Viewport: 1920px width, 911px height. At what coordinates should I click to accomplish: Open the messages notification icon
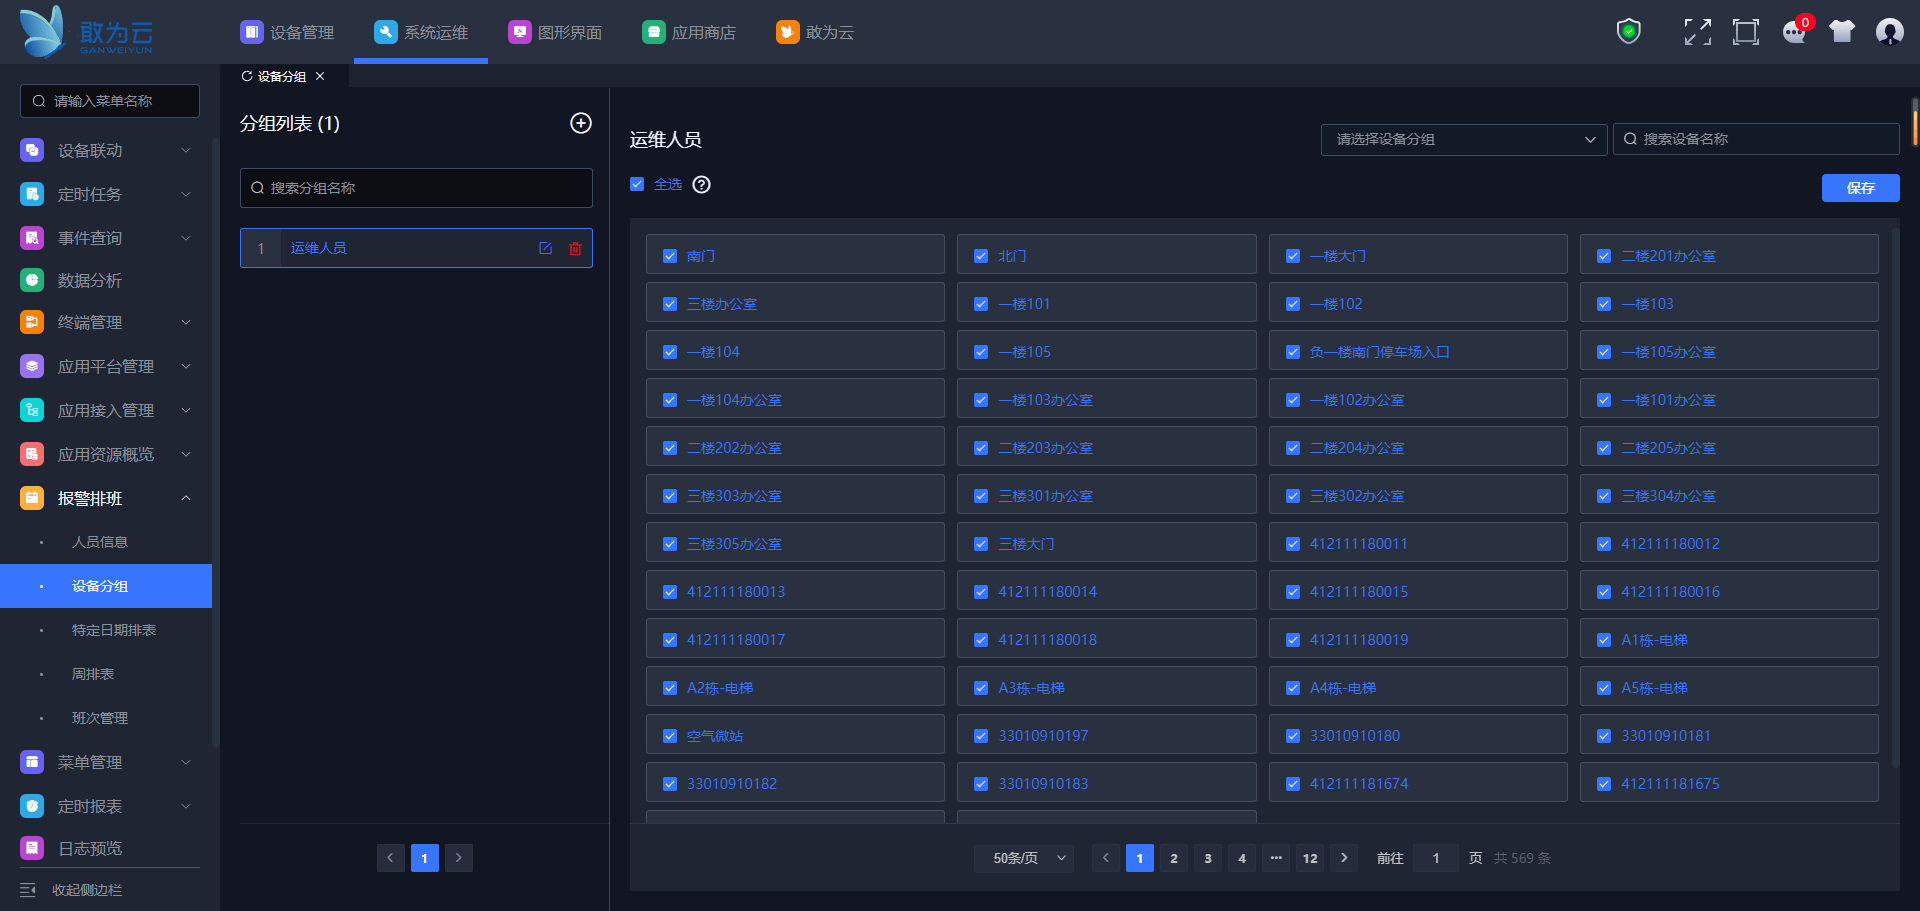(1794, 32)
